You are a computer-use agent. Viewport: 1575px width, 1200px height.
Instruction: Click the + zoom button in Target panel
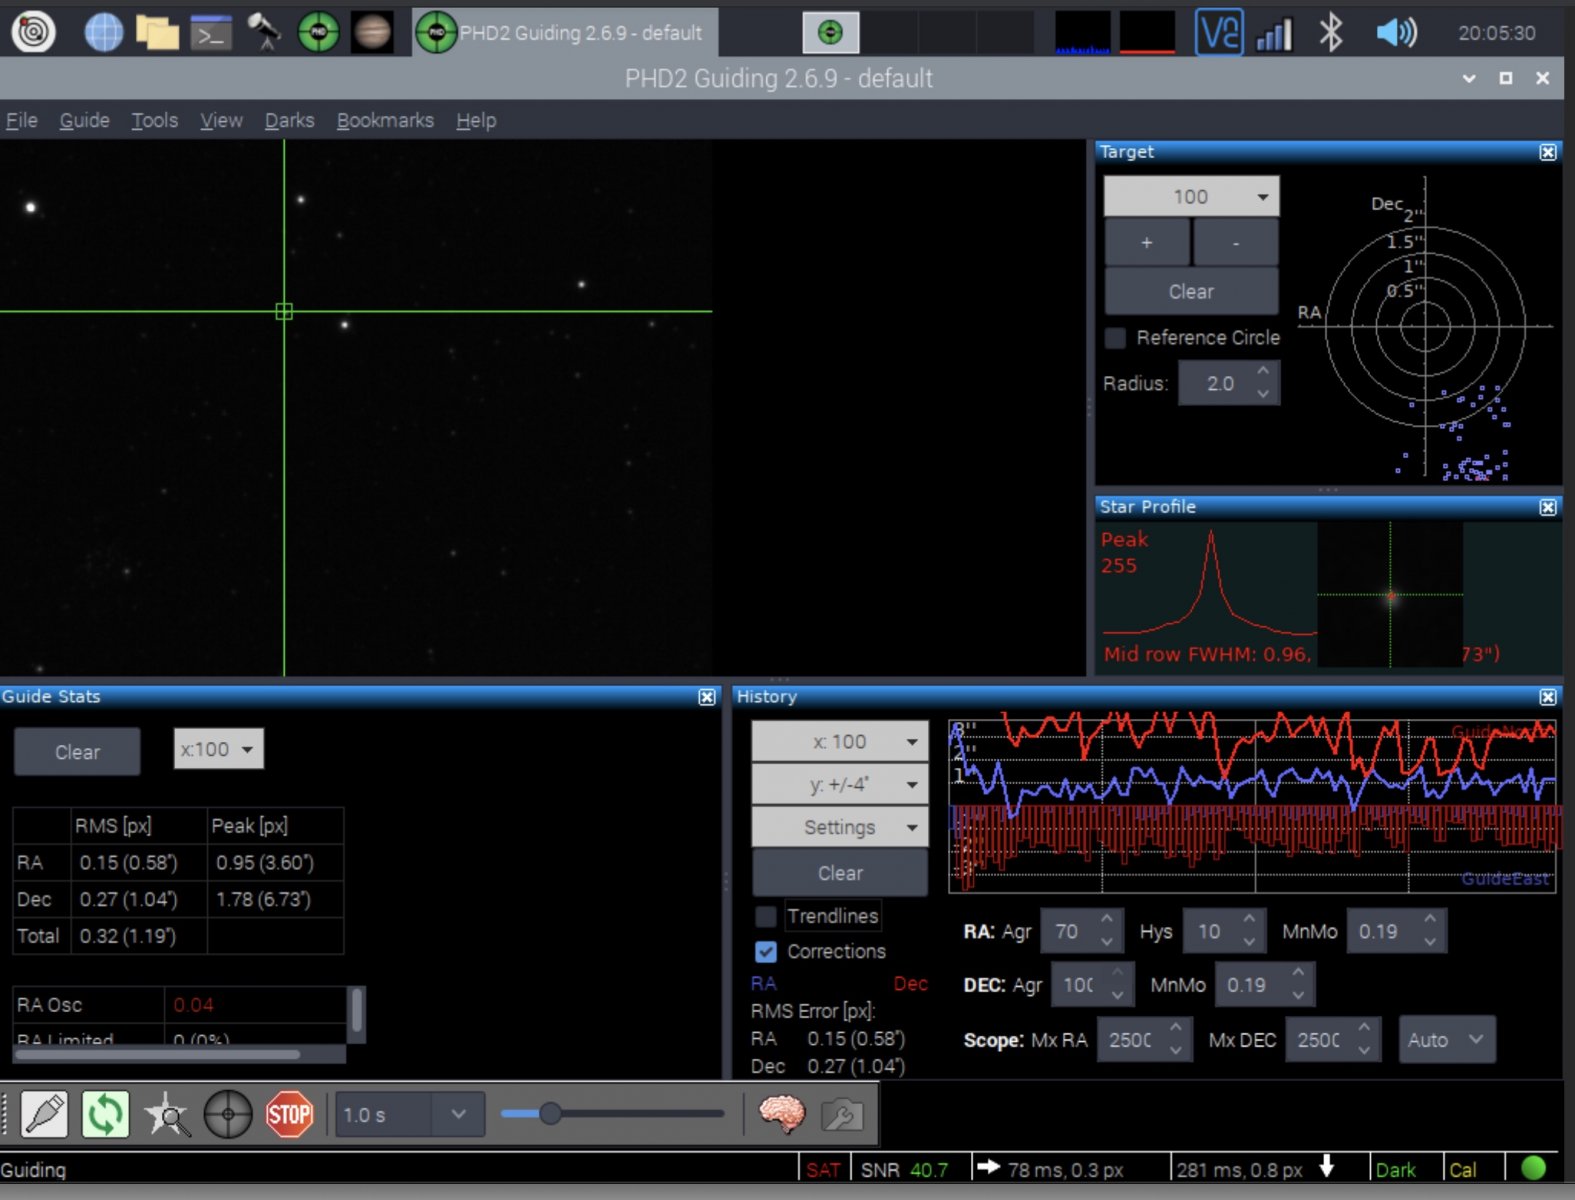pos(1147,243)
